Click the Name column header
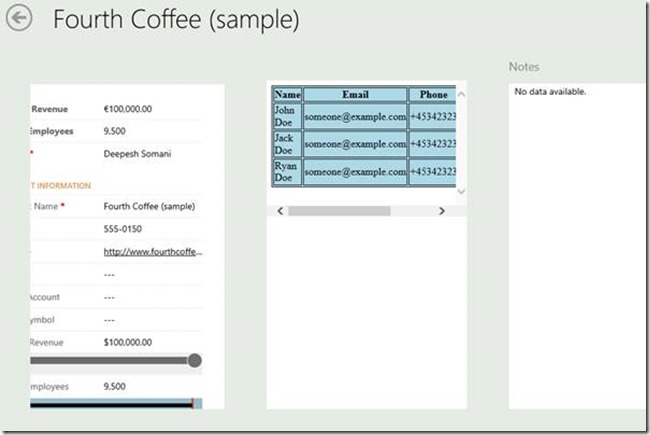This screenshot has height=435, width=650. [x=286, y=95]
